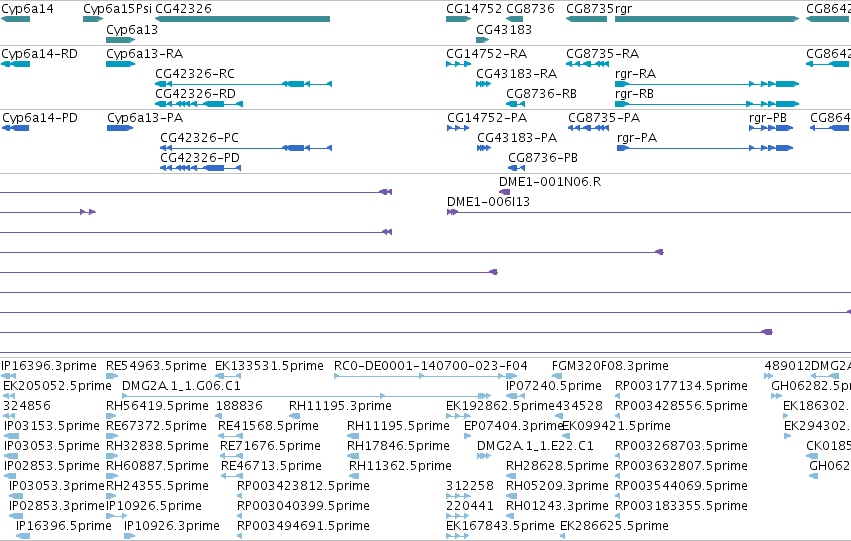The image size is (851, 541).
Task: Click the rgr-RB transcript
Action: 707,104
